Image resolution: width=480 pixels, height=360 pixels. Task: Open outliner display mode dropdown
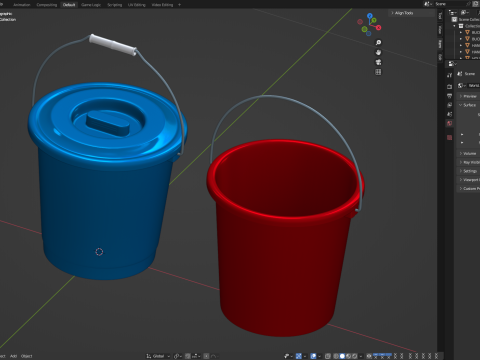453,12
